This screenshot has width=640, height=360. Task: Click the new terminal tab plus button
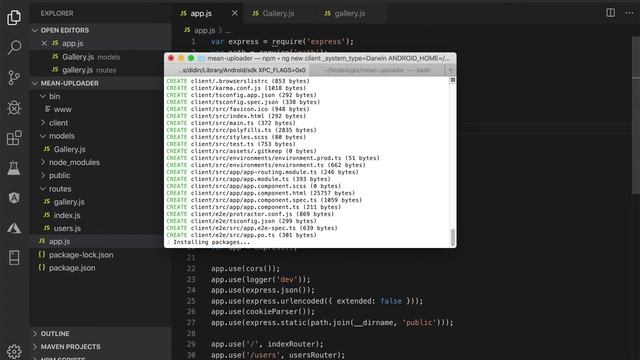[x=450, y=70]
